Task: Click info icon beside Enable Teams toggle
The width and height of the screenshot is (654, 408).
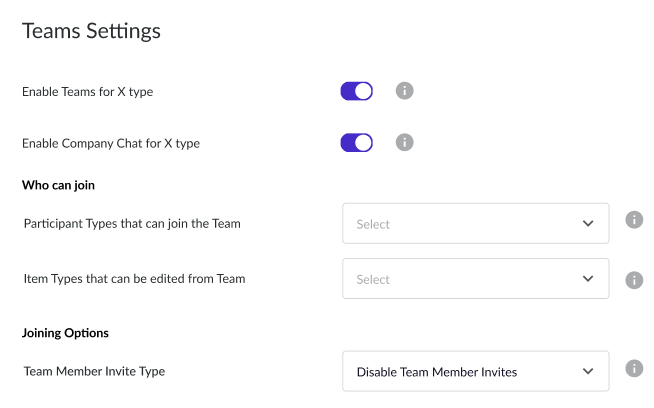Action: tap(404, 91)
